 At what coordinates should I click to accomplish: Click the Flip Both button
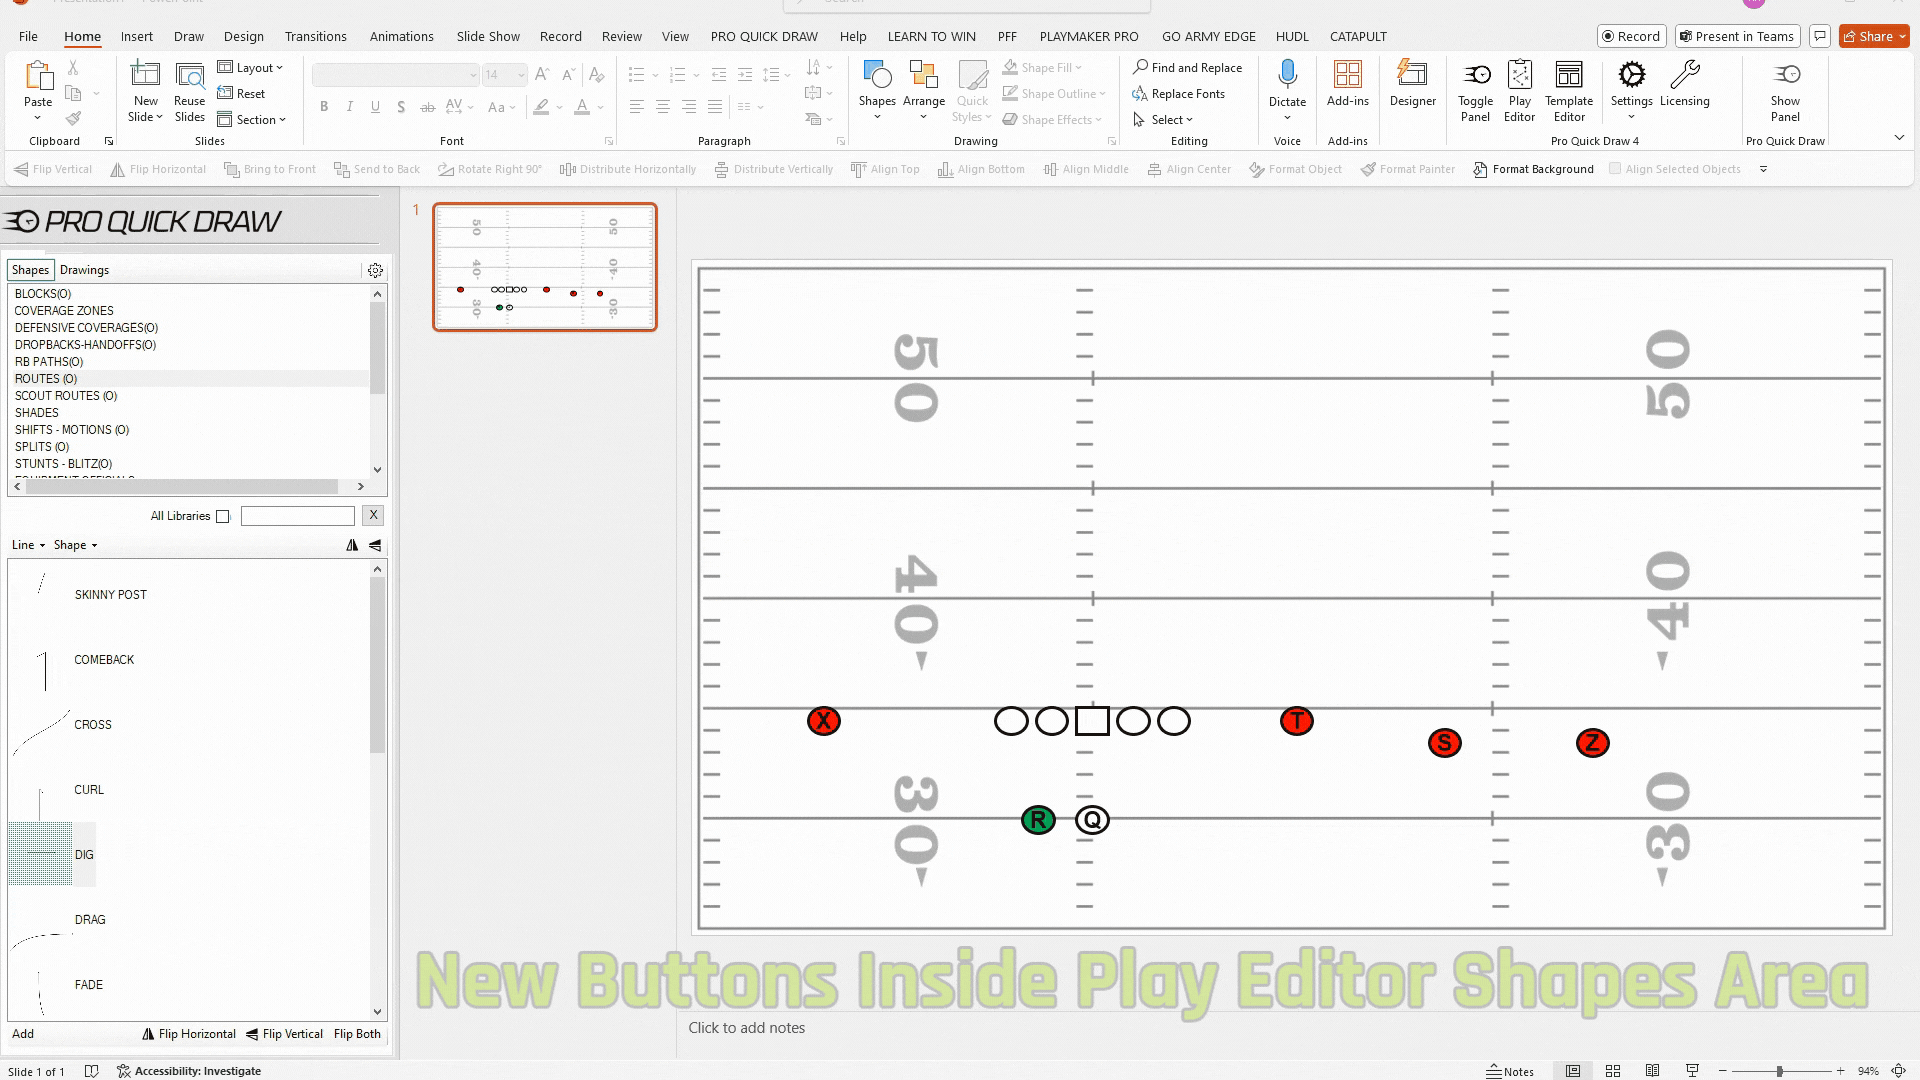click(x=357, y=1034)
